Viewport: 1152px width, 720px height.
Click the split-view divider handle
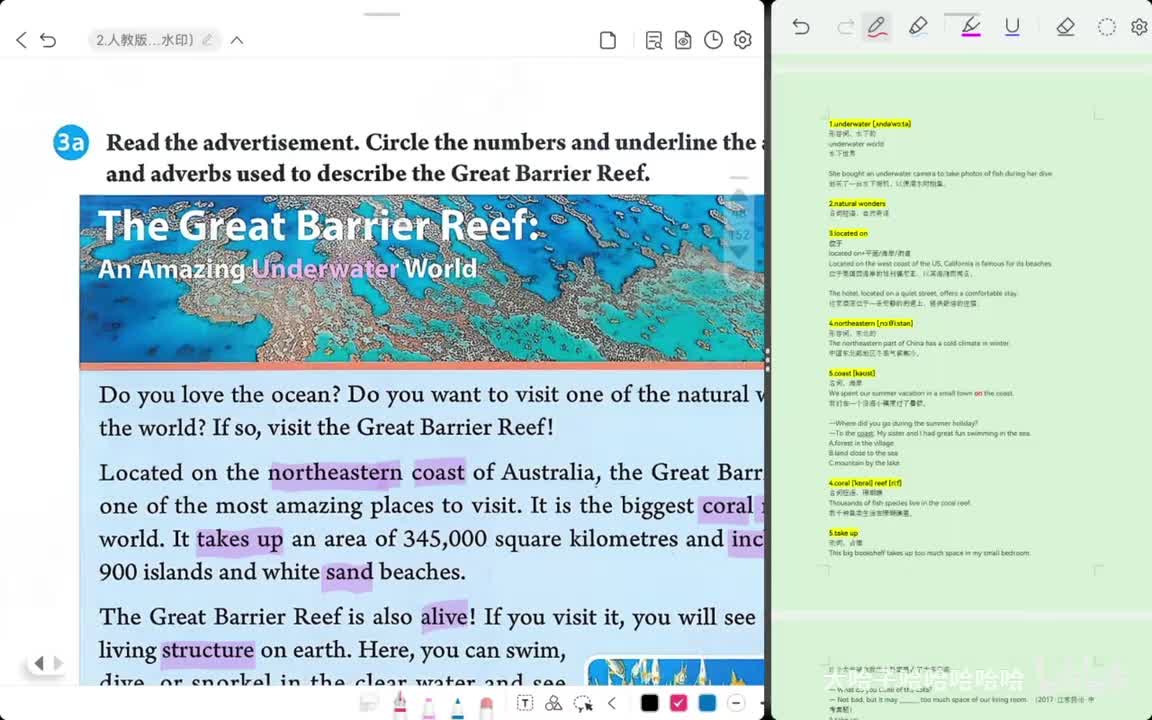tap(767, 360)
